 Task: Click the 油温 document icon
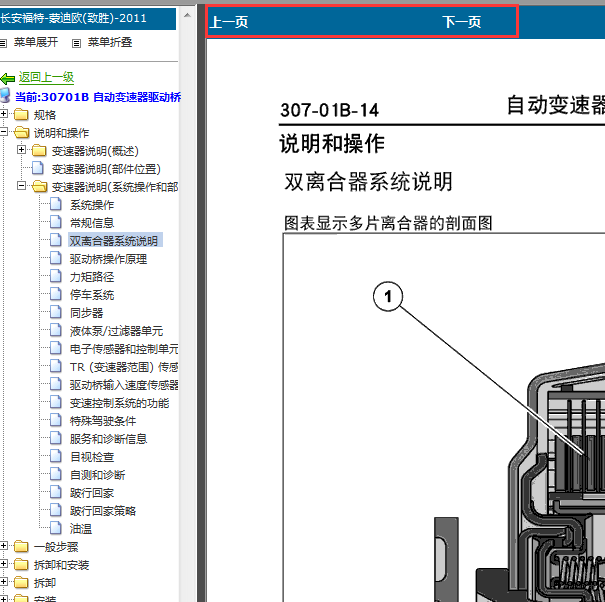point(56,528)
